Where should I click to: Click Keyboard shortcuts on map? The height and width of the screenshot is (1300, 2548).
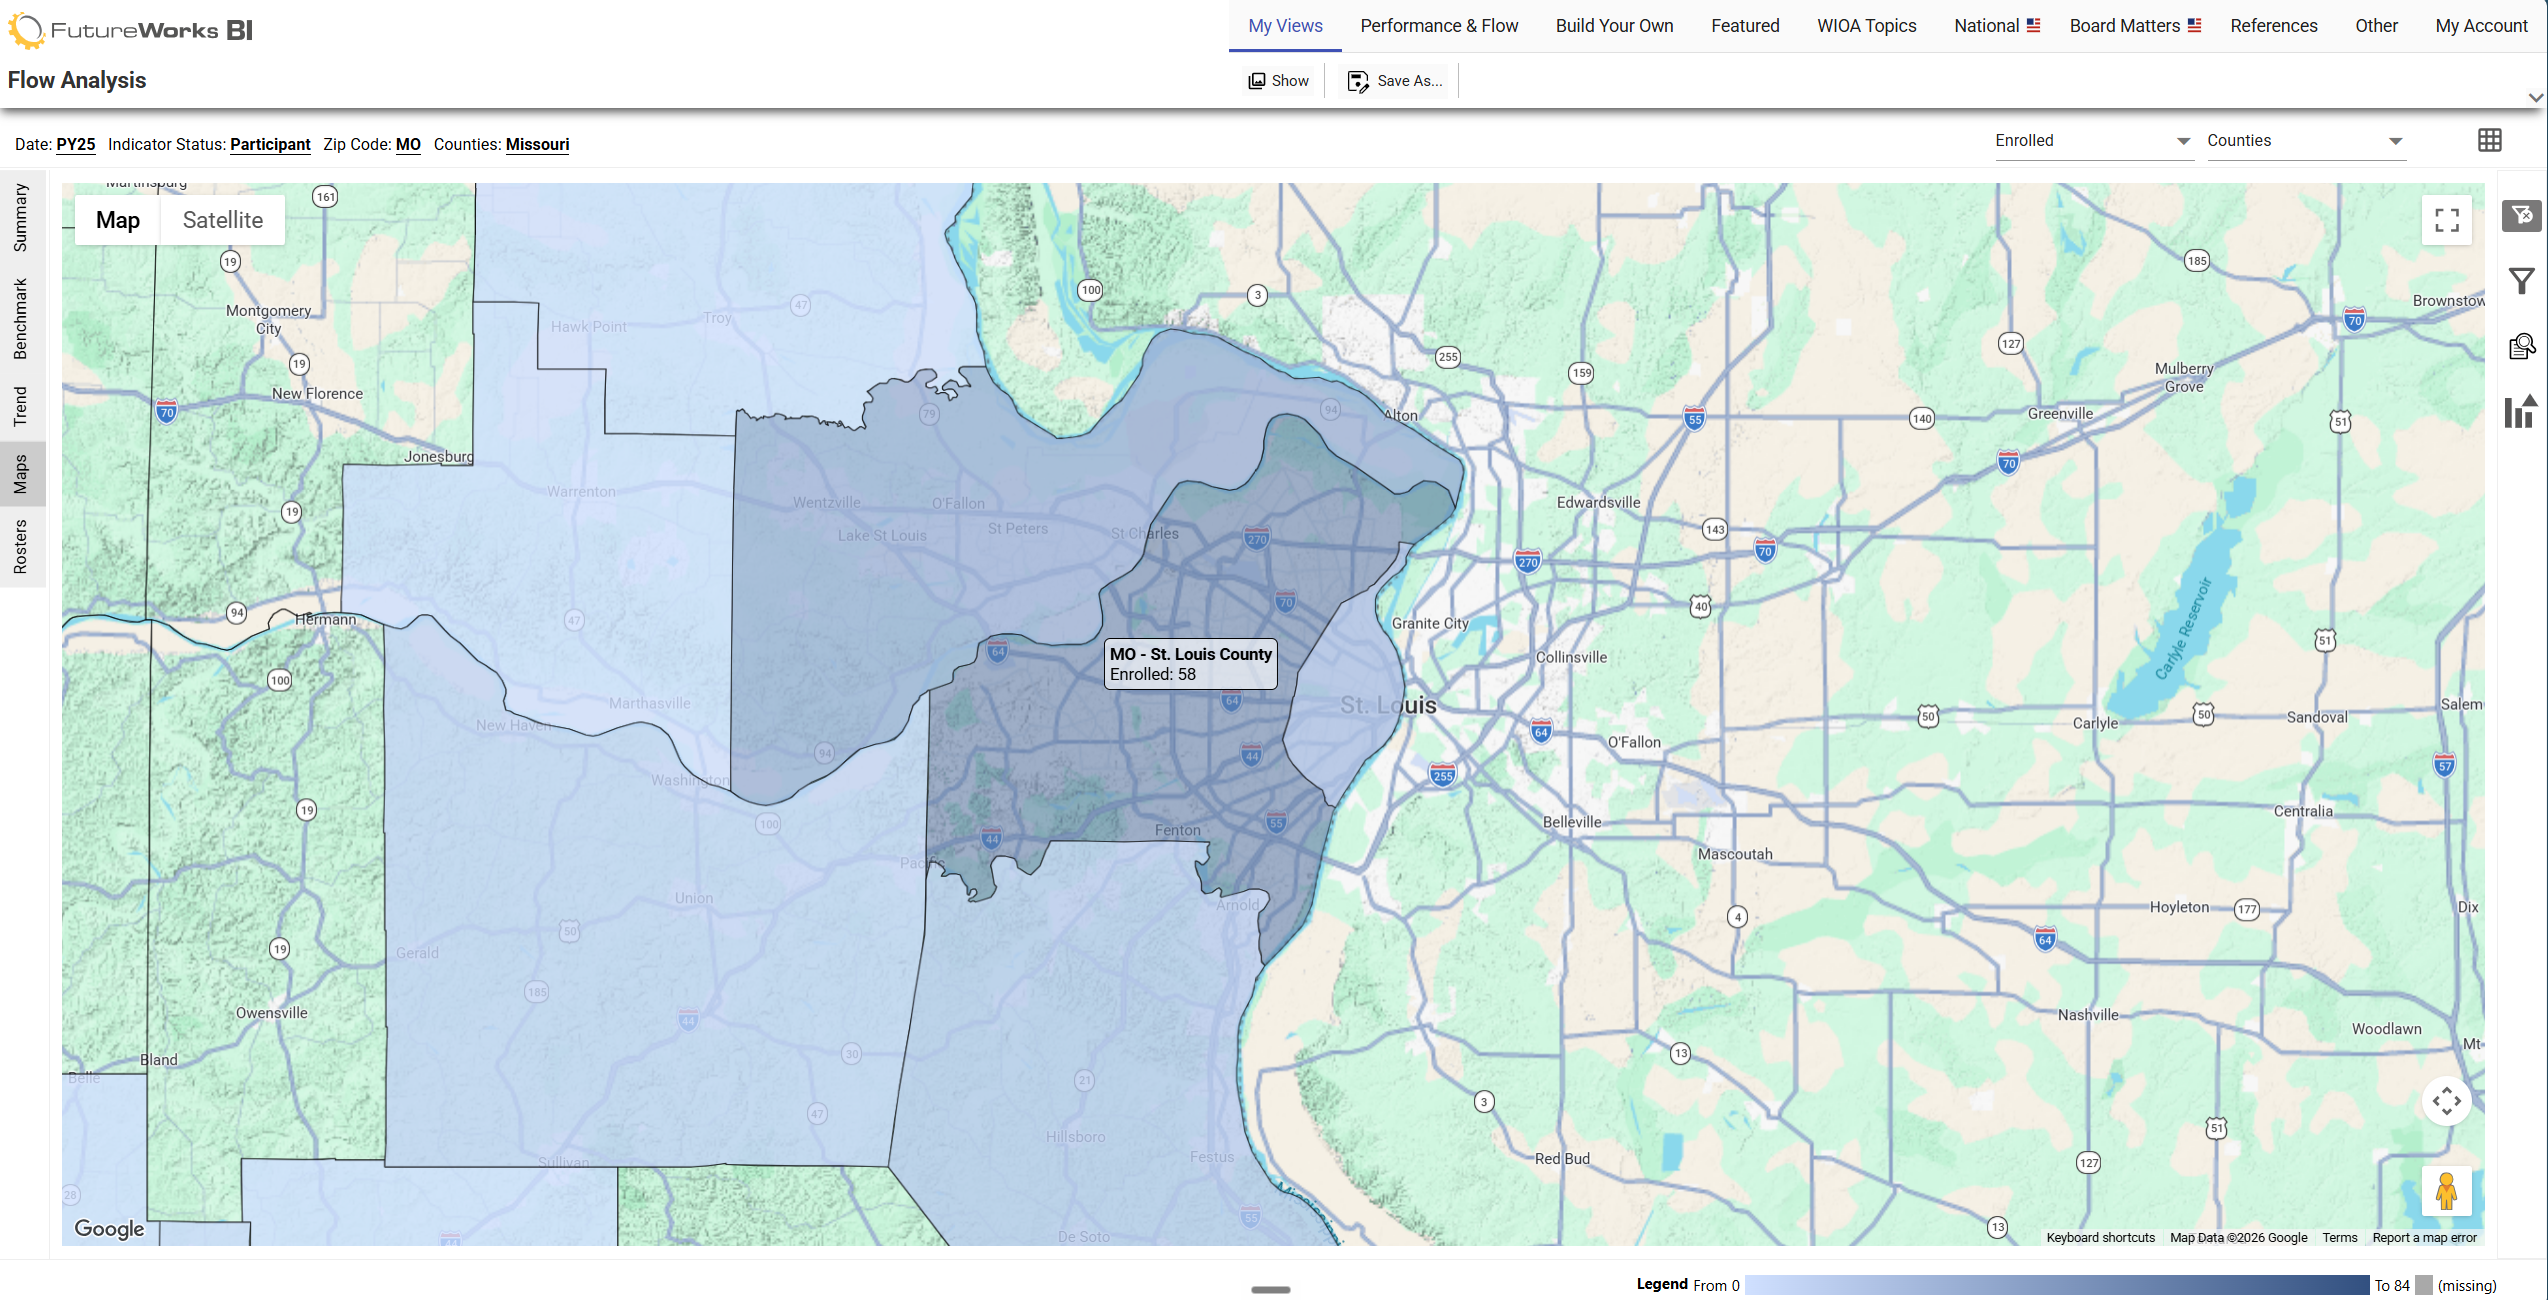(2100, 1237)
